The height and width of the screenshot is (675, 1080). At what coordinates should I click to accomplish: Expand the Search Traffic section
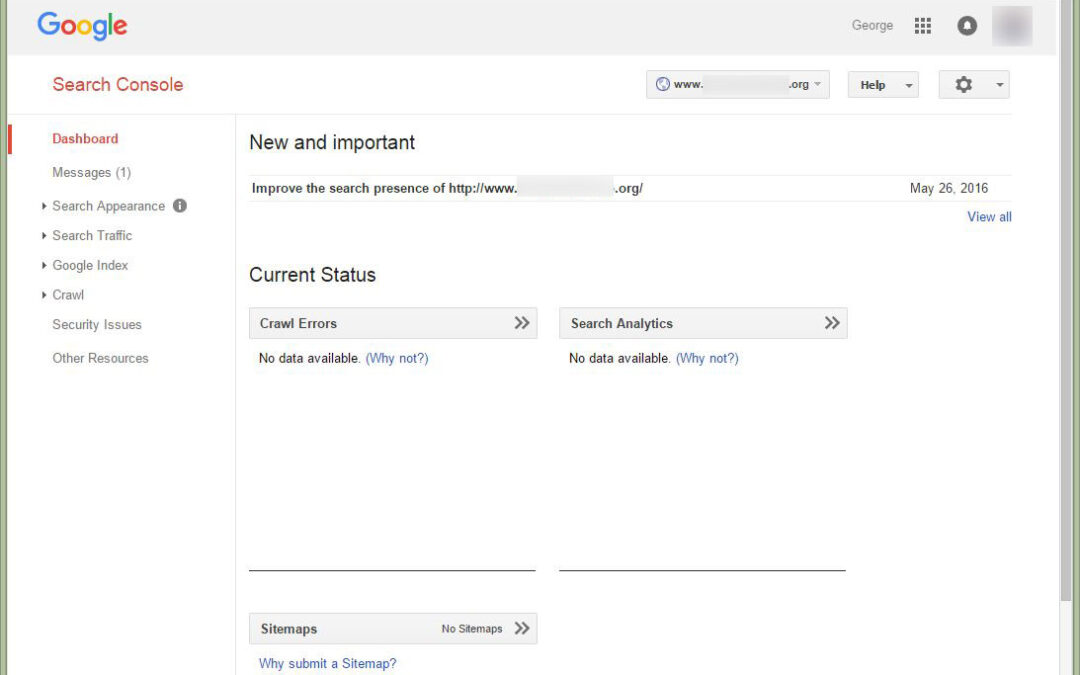coord(44,236)
